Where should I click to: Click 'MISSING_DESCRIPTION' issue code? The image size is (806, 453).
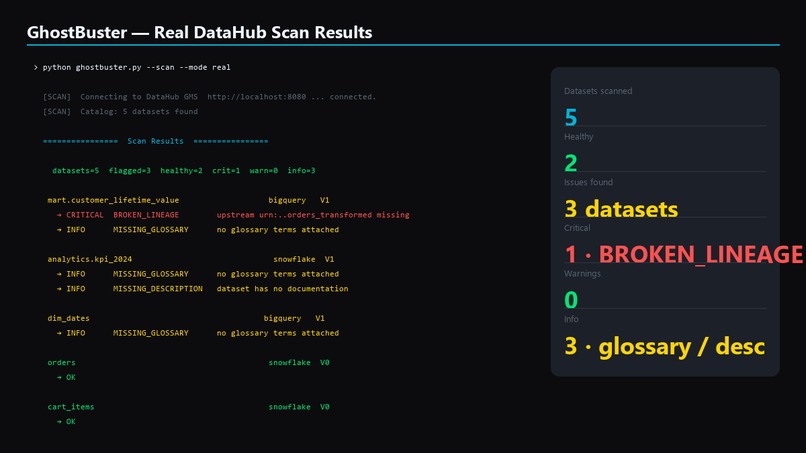(158, 289)
